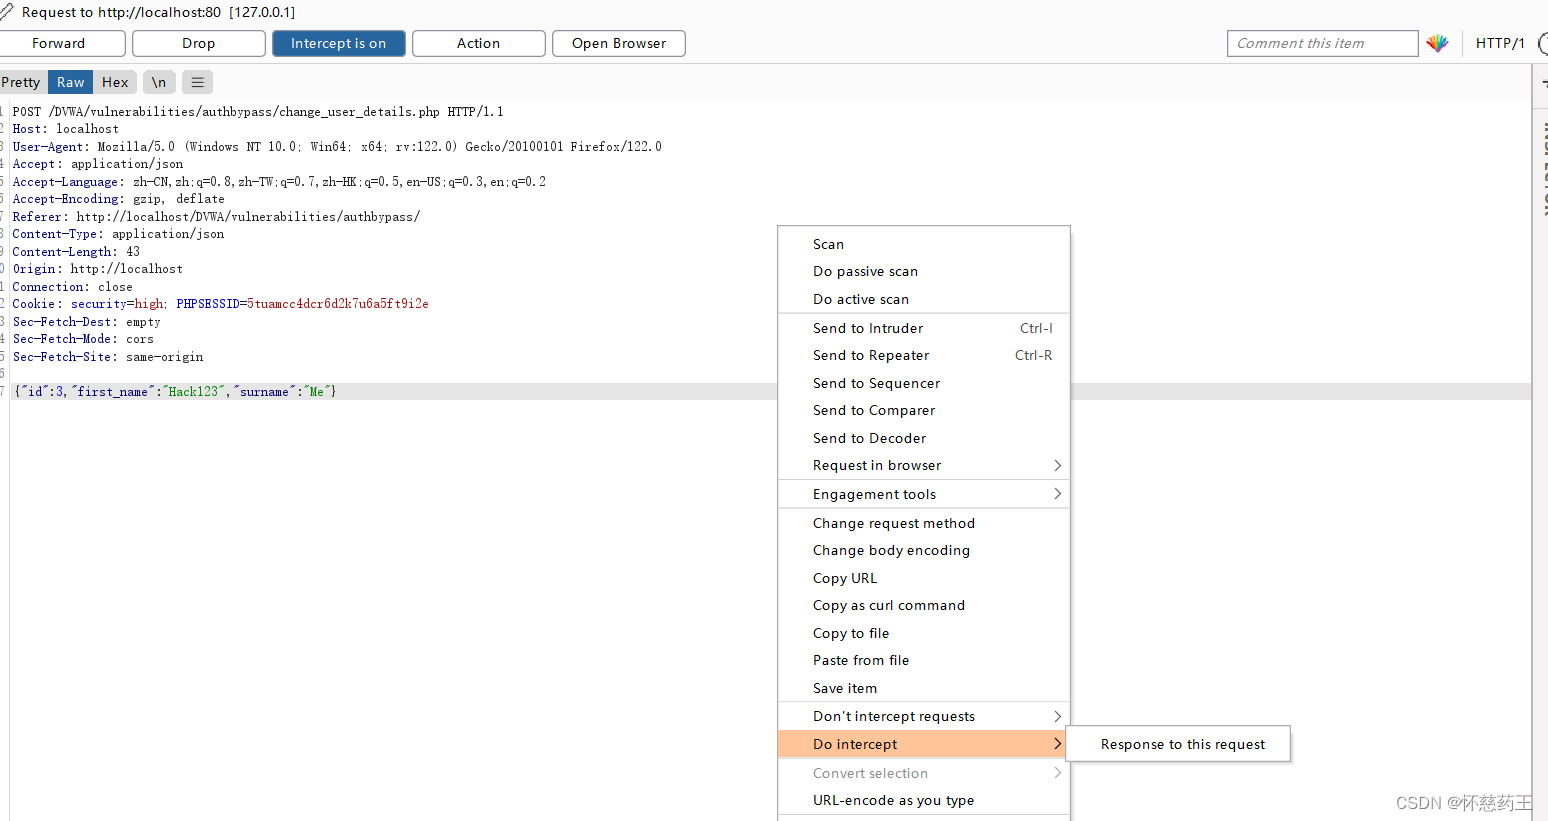Click the colorful highlight color picker icon

[1437, 43]
